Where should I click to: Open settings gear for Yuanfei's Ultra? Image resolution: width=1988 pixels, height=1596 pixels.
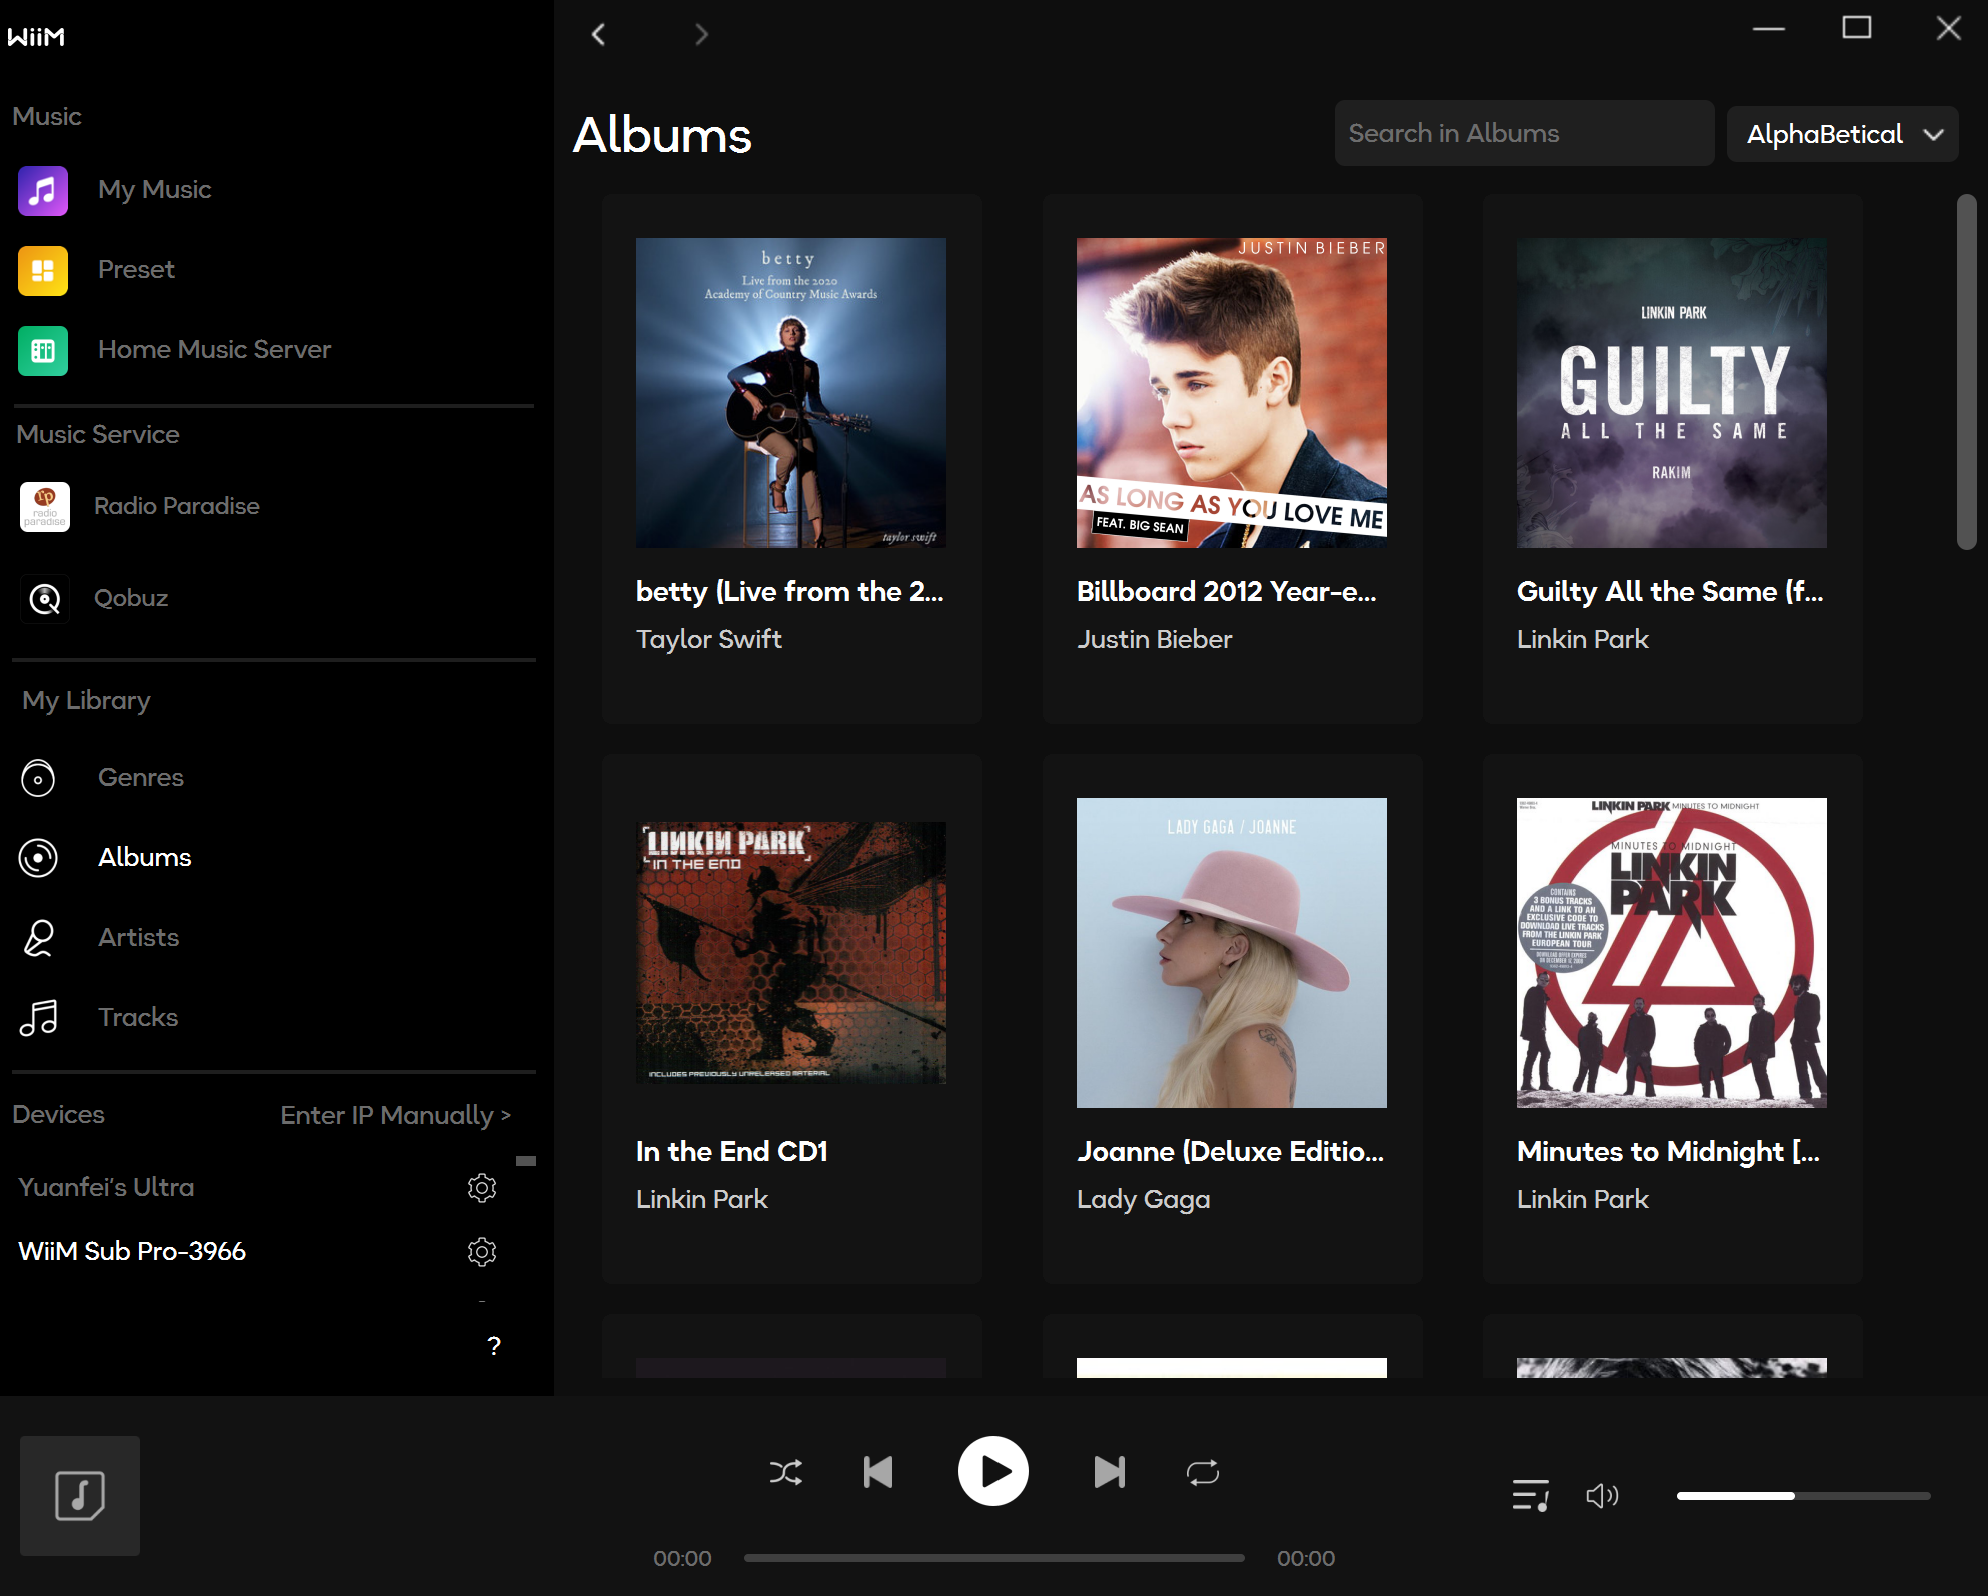pyautogui.click(x=482, y=1188)
